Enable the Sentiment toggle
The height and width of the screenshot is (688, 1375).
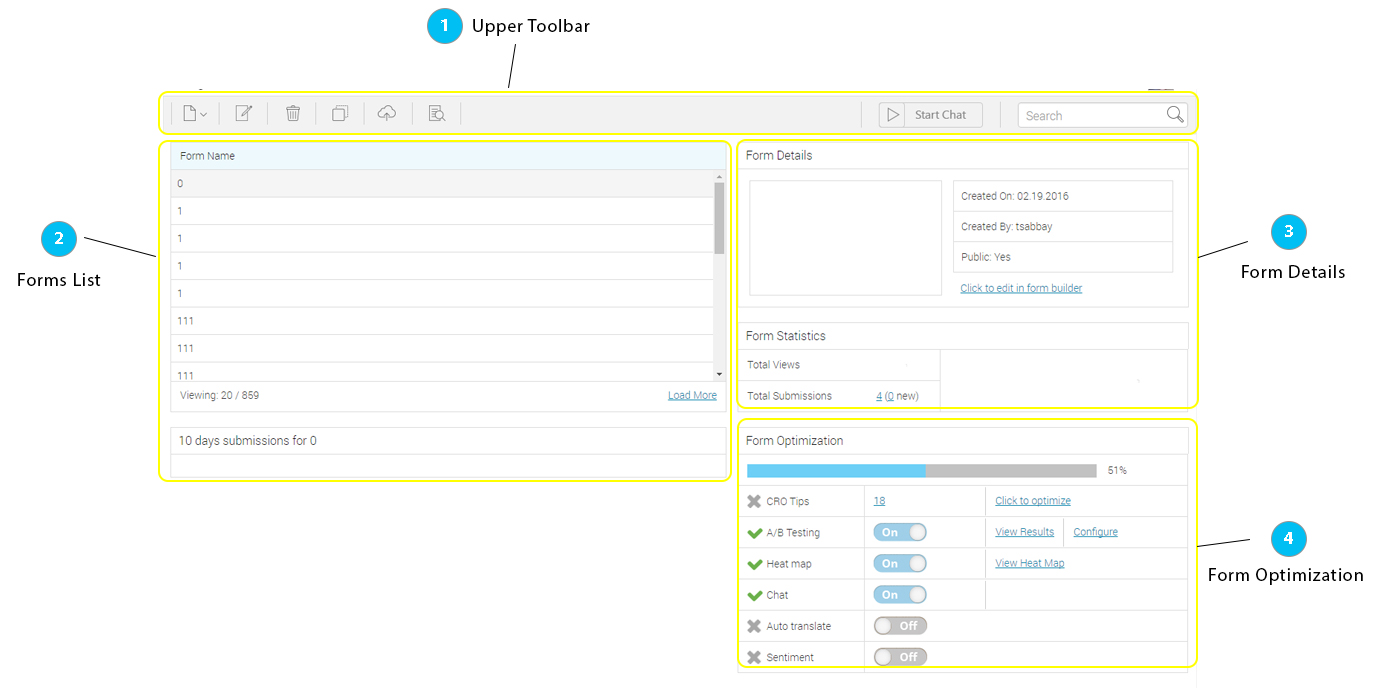(900, 657)
